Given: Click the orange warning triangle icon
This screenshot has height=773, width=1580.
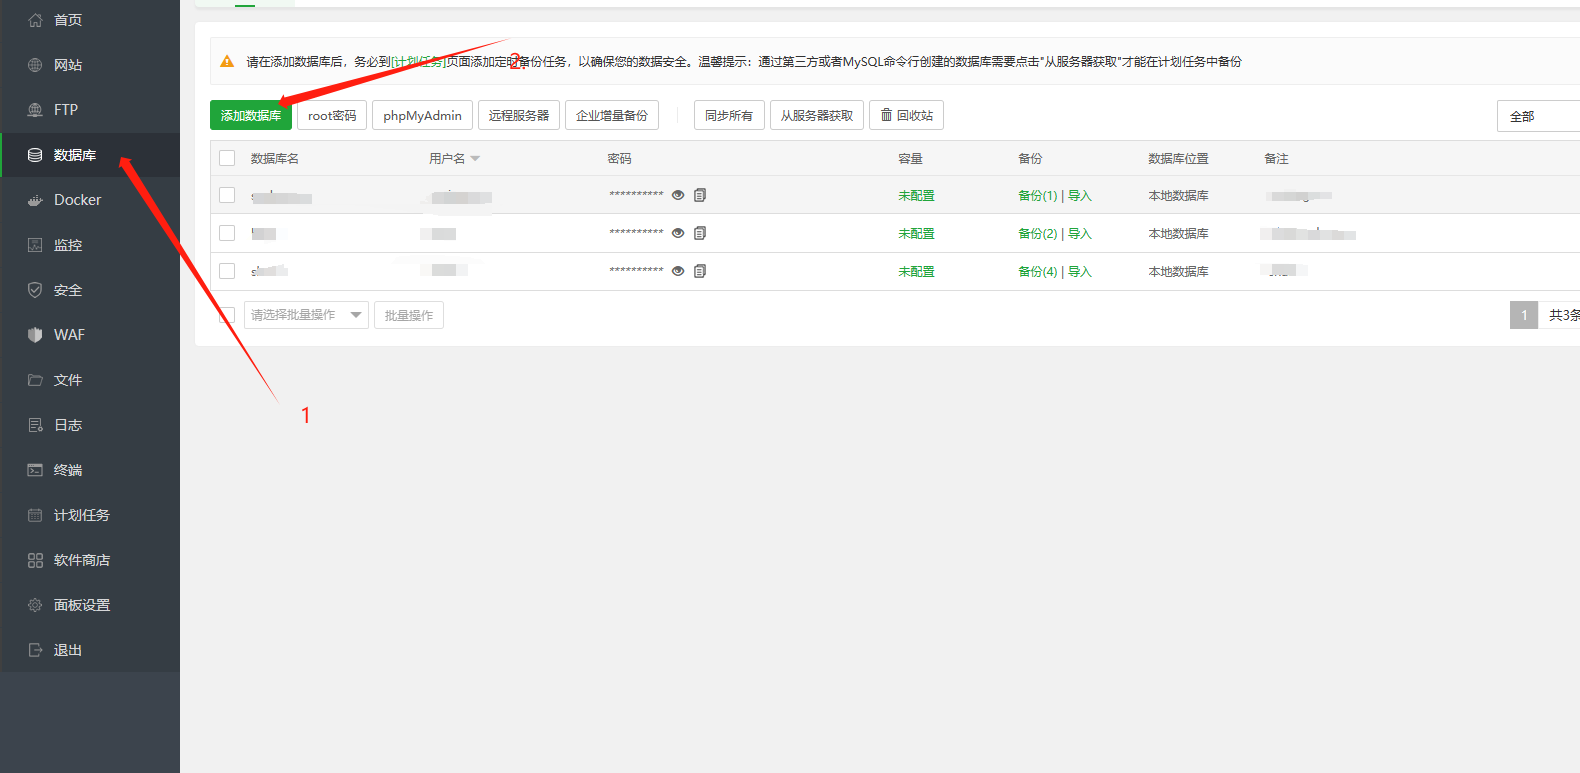Looking at the screenshot, I should click(227, 61).
